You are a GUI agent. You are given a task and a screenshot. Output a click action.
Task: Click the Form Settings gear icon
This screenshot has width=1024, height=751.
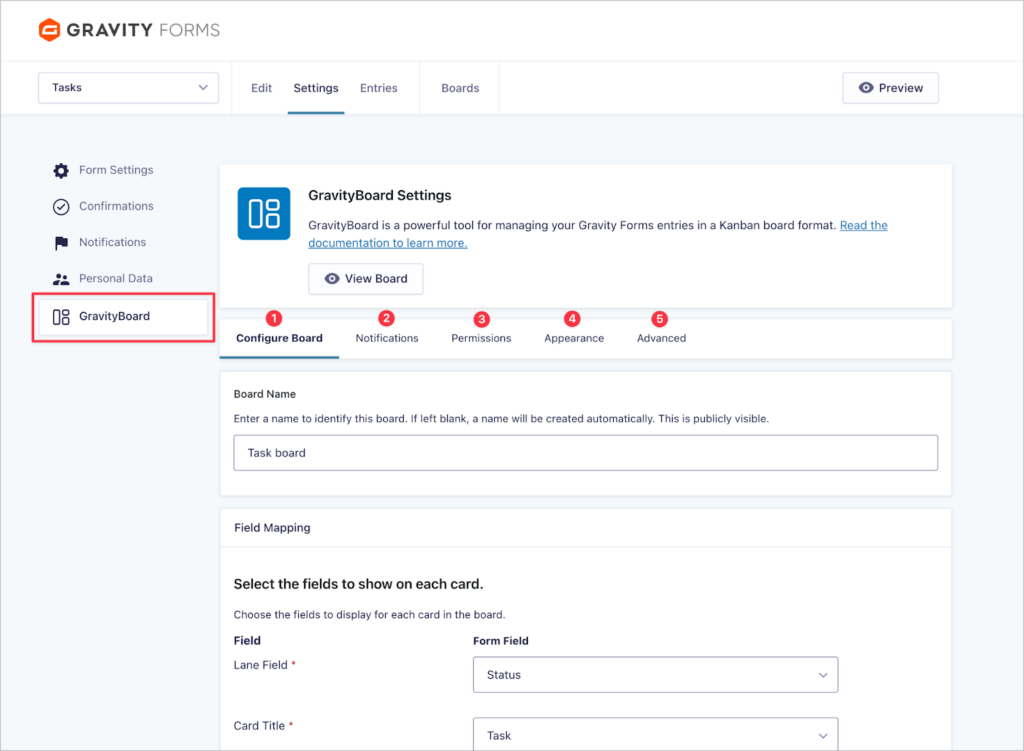[60, 170]
